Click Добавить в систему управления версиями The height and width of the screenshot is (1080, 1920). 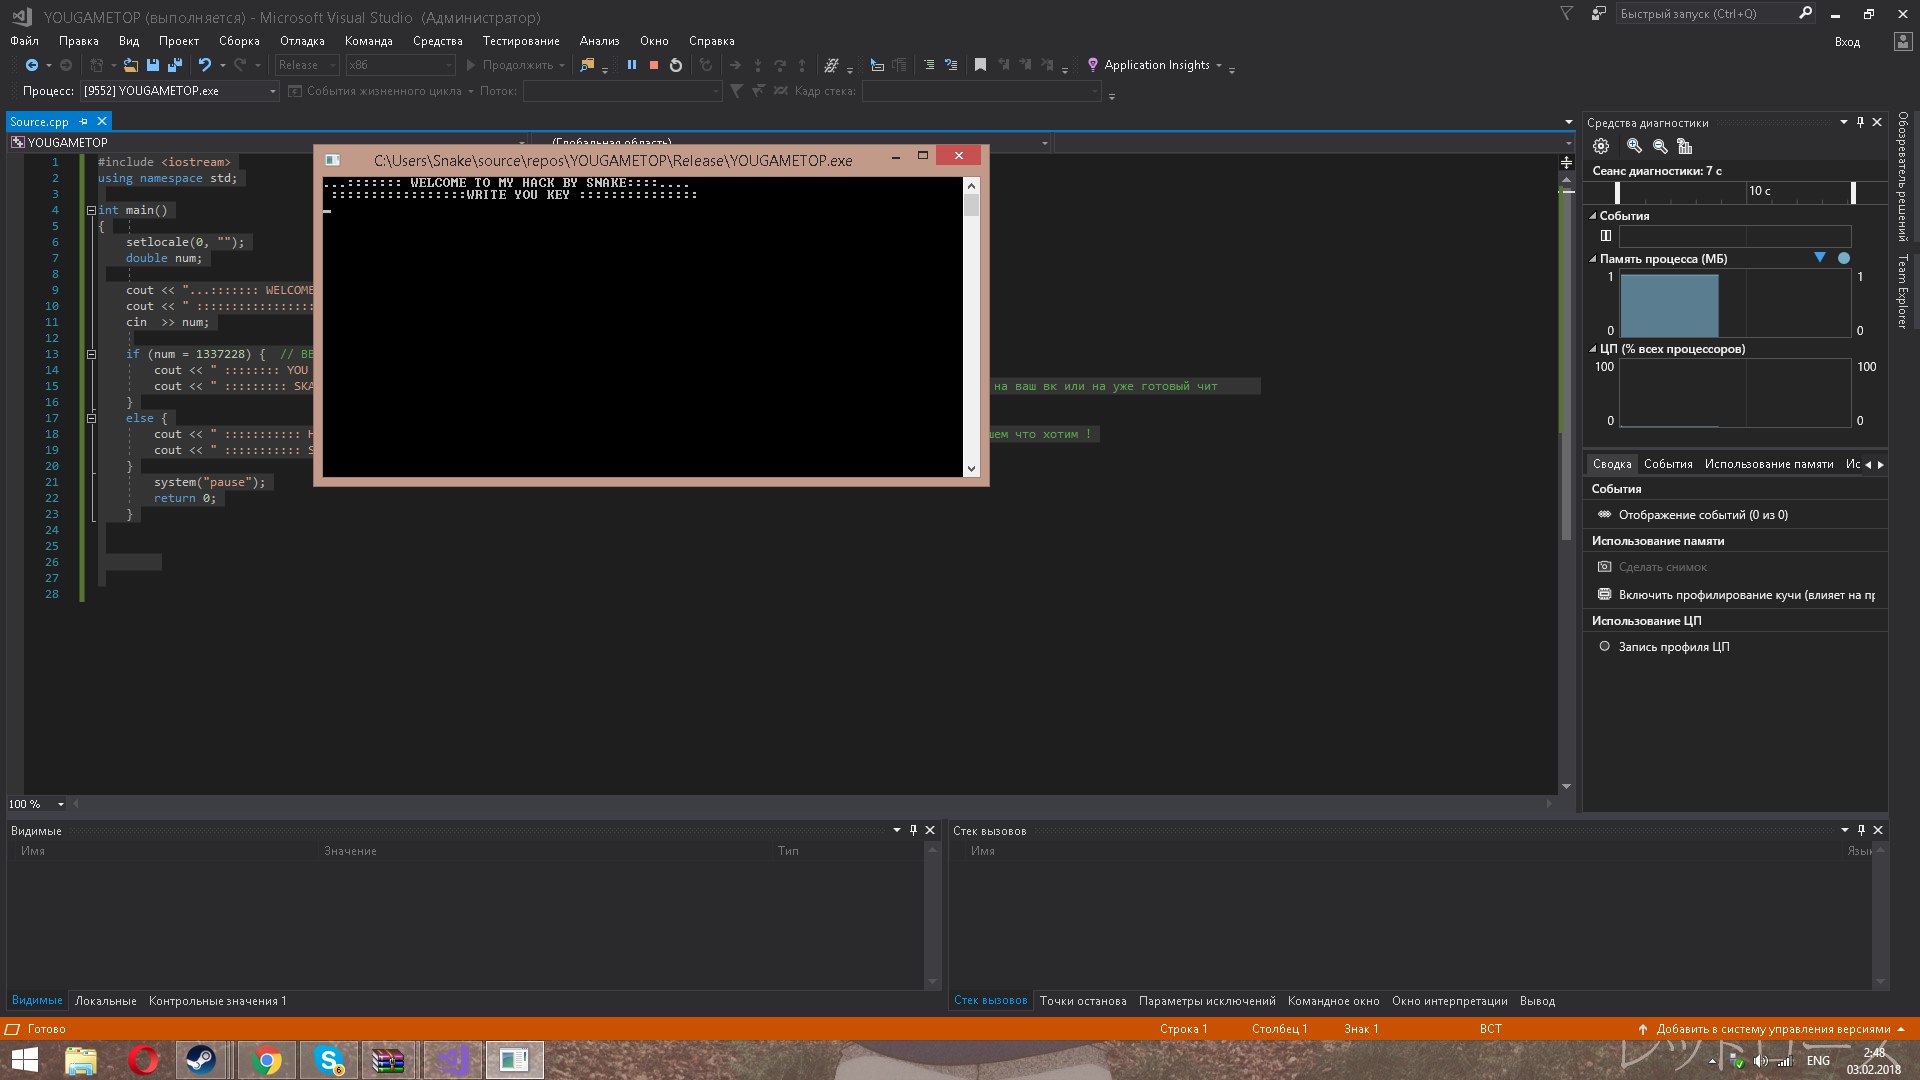pyautogui.click(x=1772, y=1029)
